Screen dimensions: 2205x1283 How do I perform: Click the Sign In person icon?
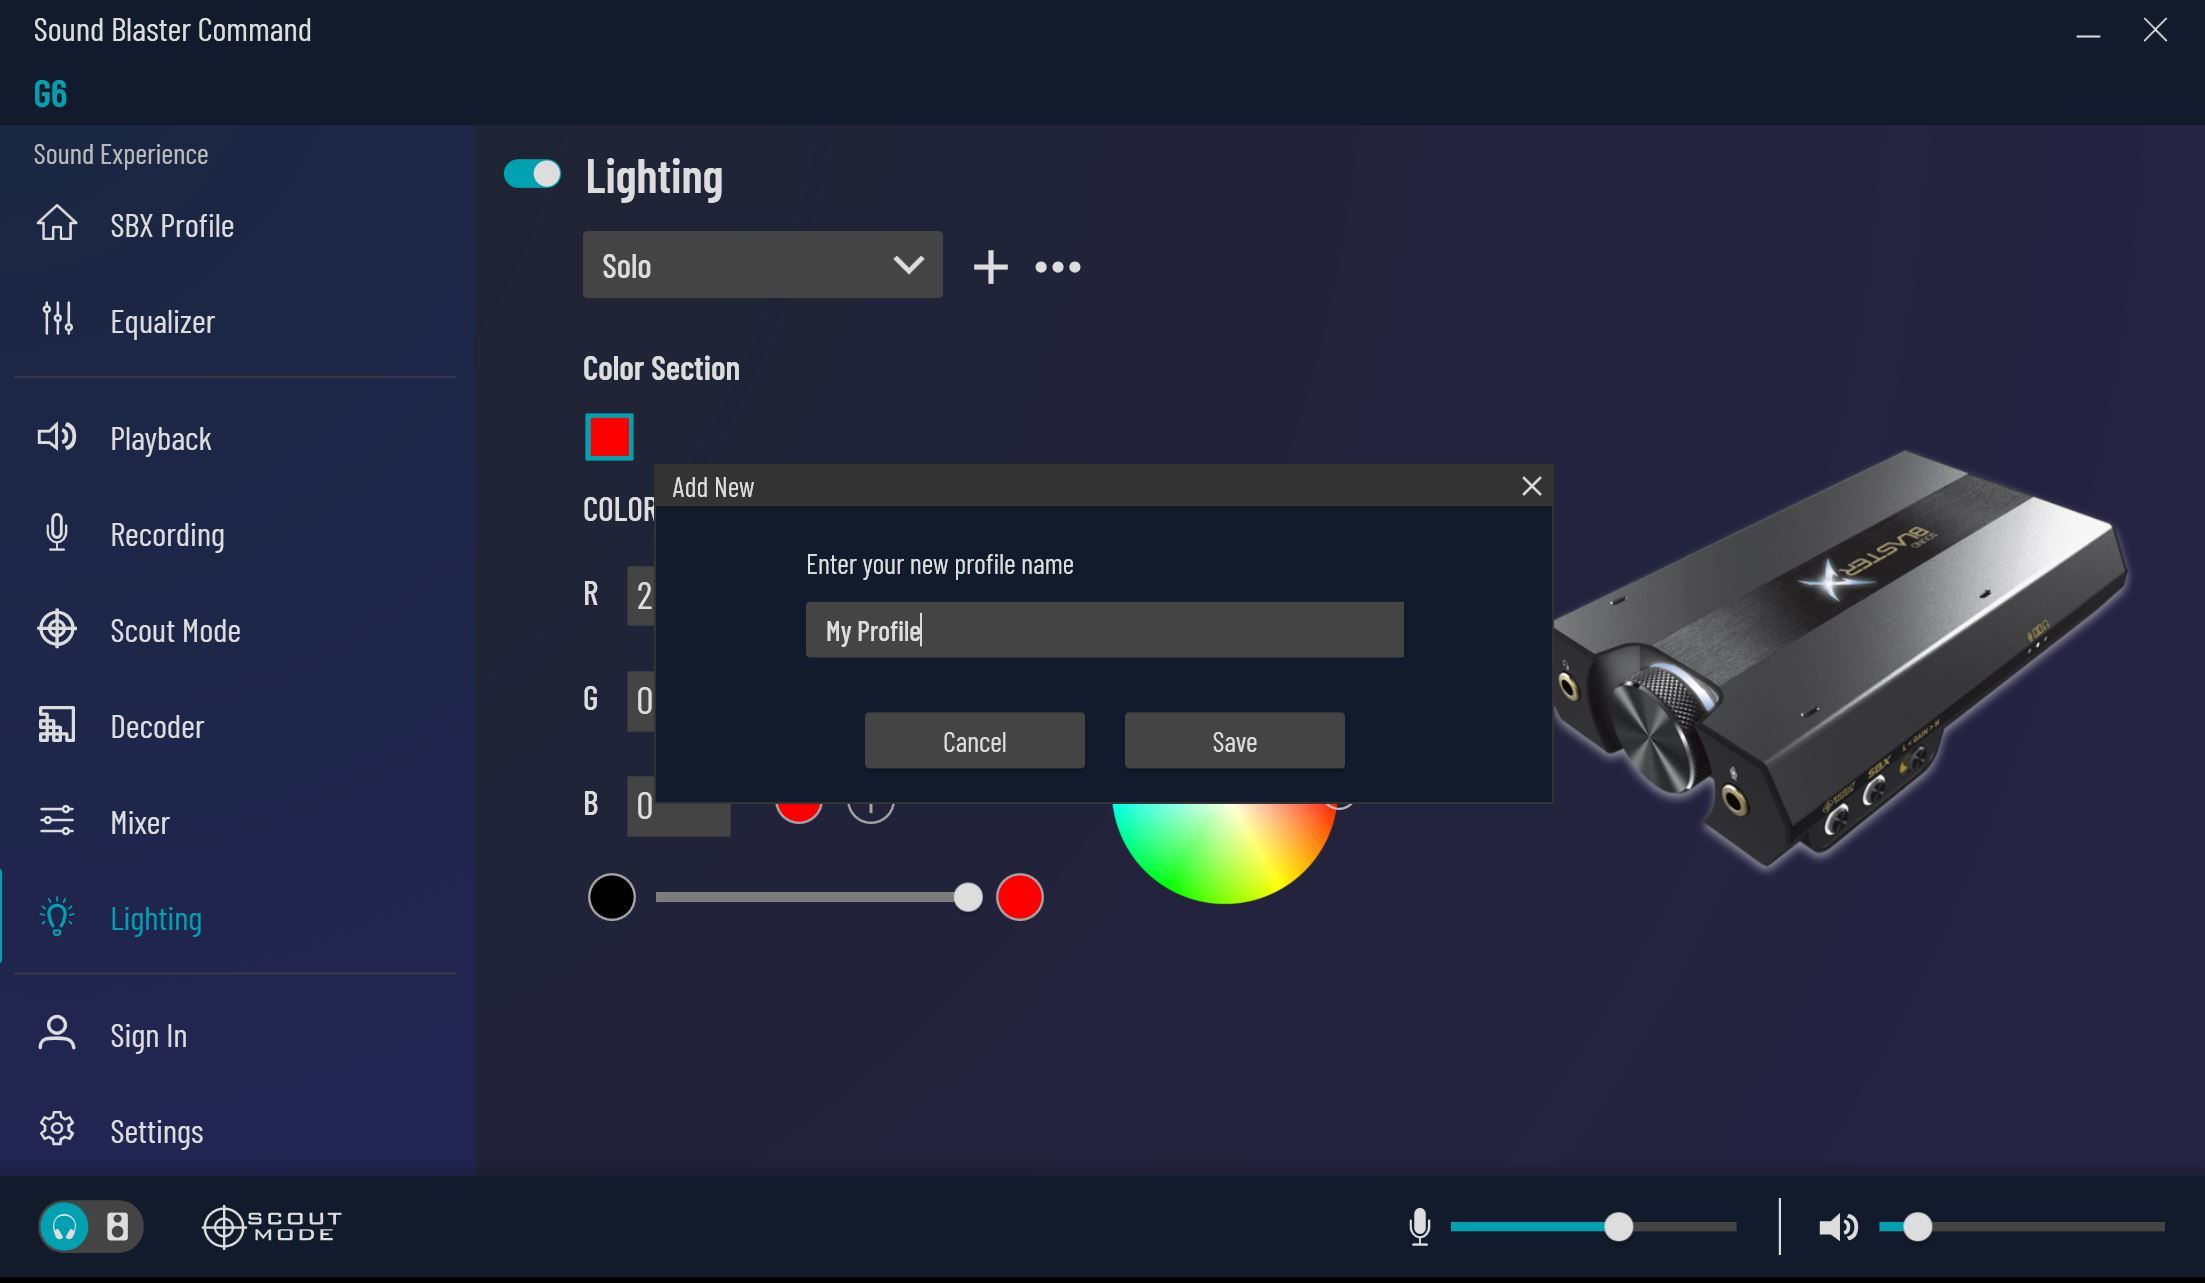[x=57, y=1033]
